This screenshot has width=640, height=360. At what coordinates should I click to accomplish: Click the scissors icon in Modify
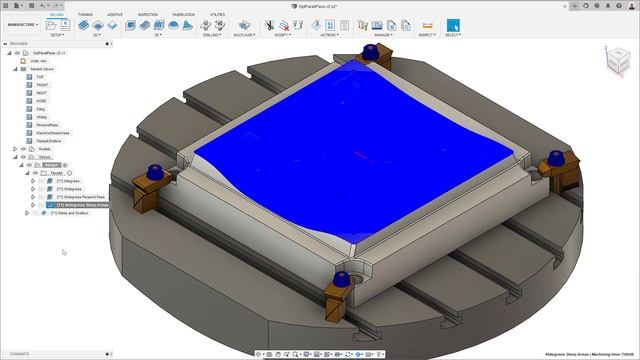pyautogui.click(x=269, y=25)
